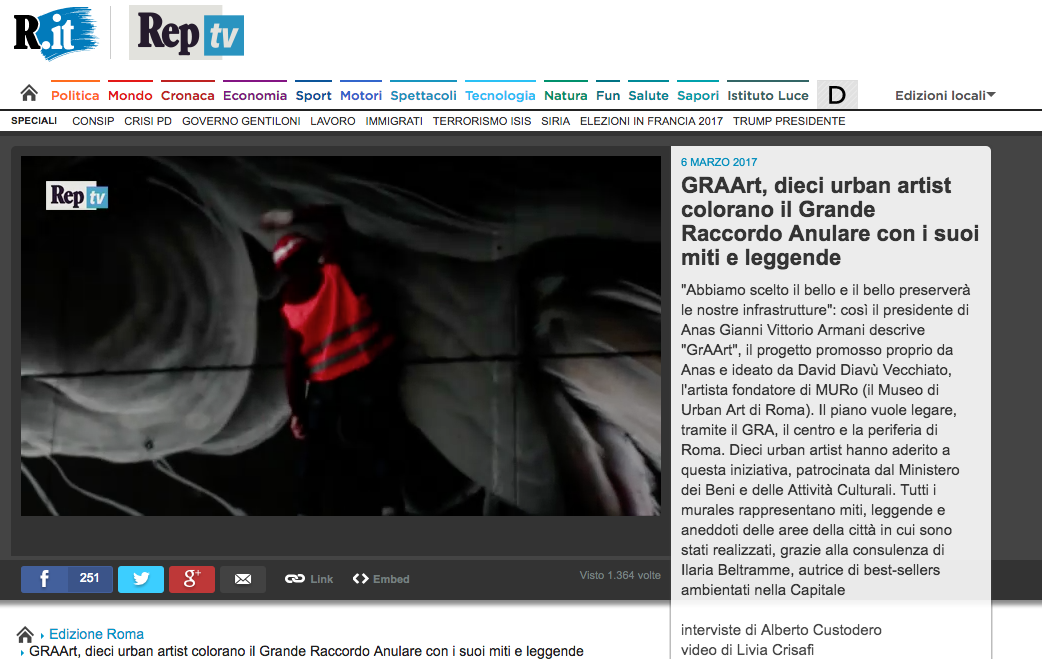The width and height of the screenshot is (1042, 659).
Task: Click Rep tv watermark logo on video
Action: (77, 195)
